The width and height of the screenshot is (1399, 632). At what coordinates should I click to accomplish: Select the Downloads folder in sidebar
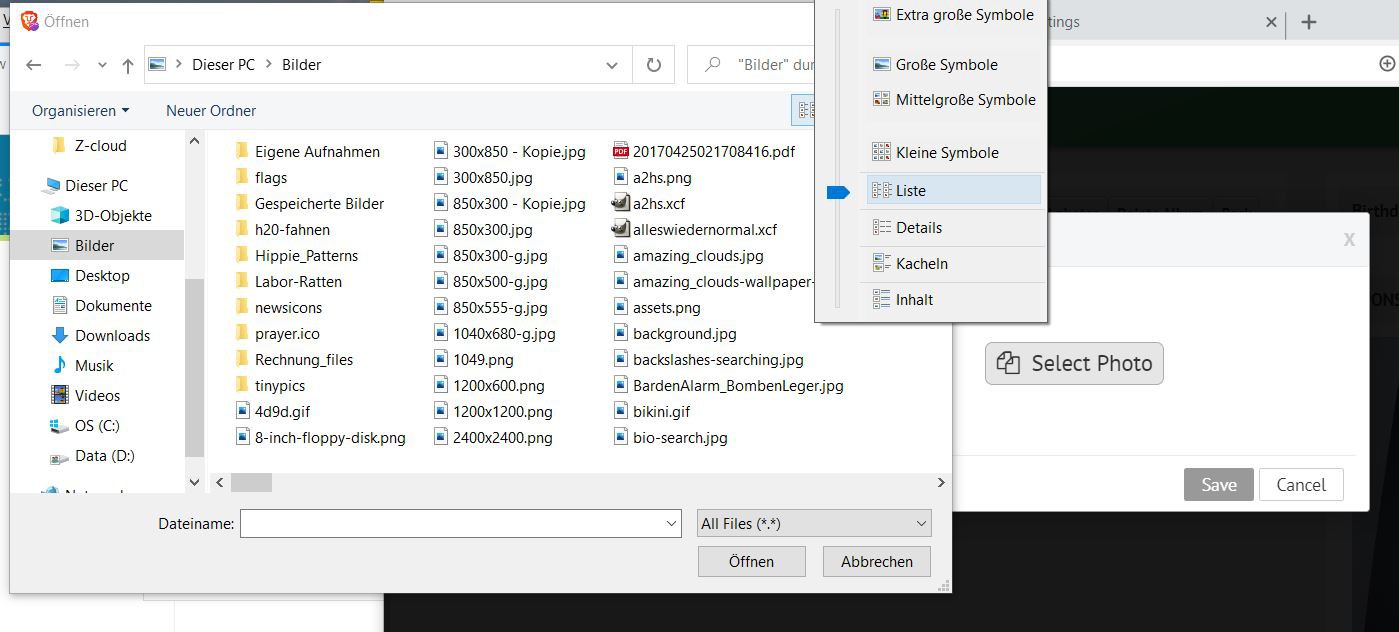112,335
